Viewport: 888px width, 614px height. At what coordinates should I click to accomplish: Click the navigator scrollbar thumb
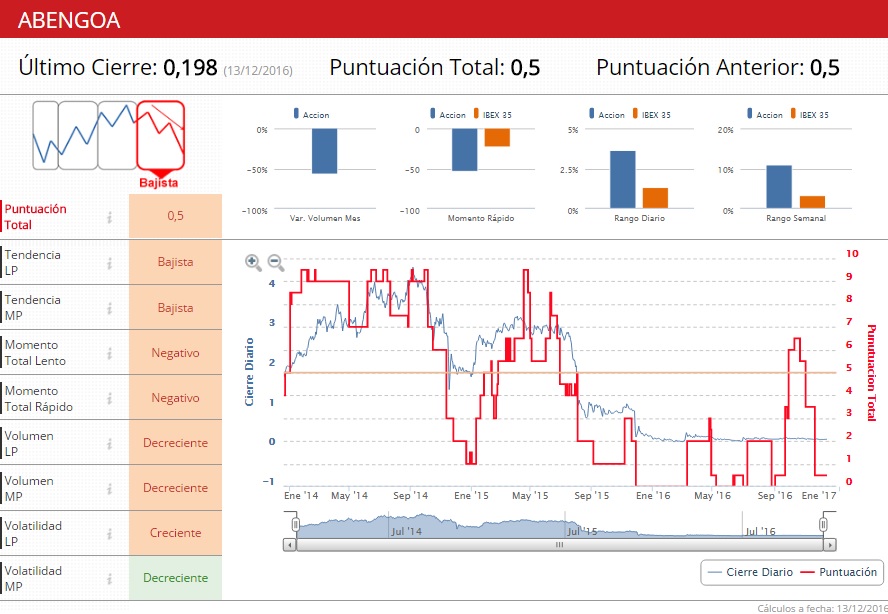click(x=560, y=545)
